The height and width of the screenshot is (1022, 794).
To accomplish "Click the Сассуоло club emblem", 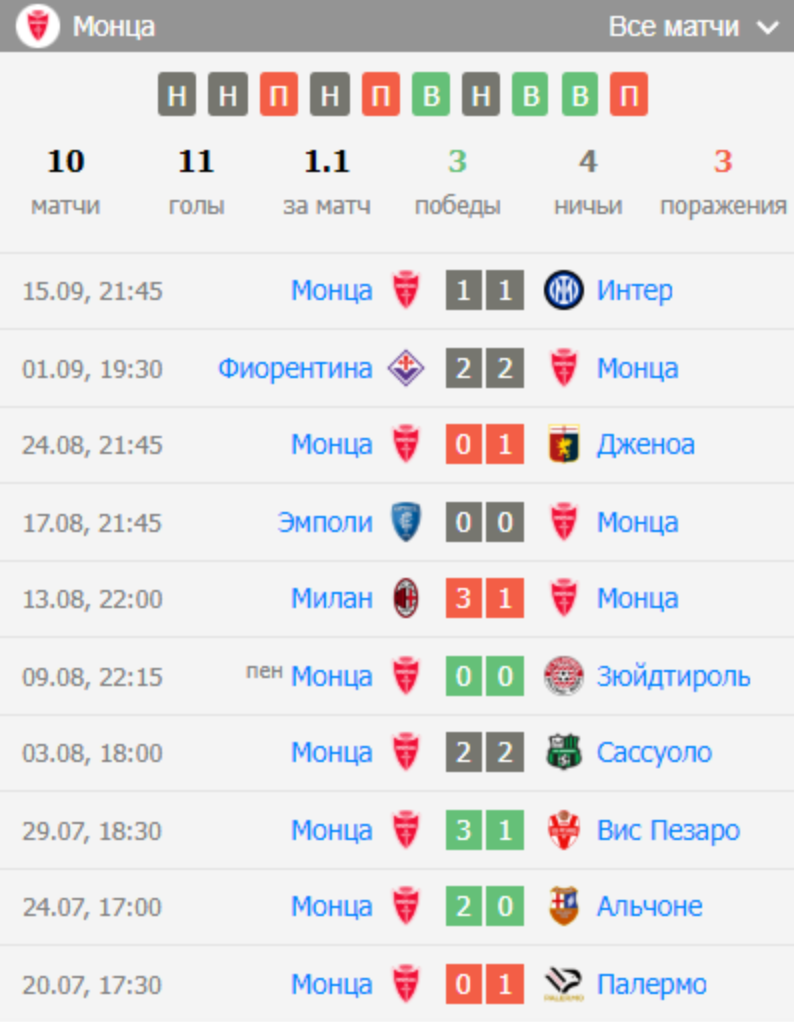I will (x=562, y=752).
